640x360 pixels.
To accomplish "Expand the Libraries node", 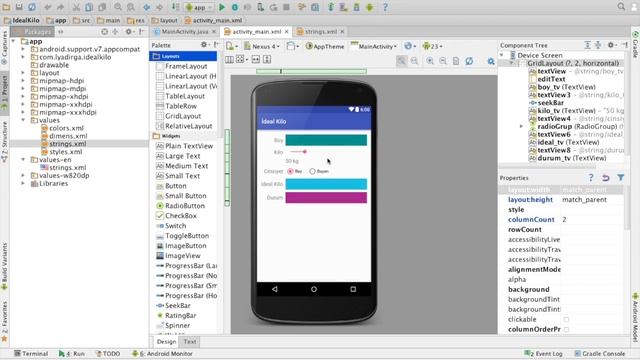I will (23, 183).
